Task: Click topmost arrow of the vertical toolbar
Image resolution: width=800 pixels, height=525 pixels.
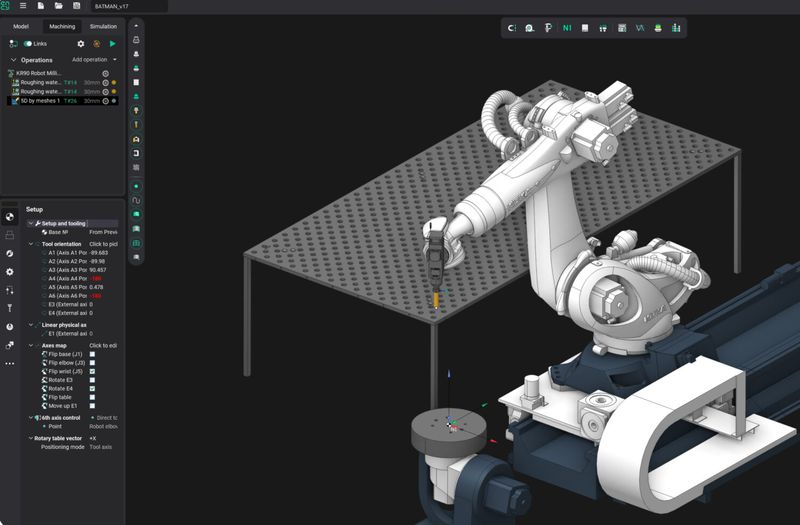Action: click(136, 26)
